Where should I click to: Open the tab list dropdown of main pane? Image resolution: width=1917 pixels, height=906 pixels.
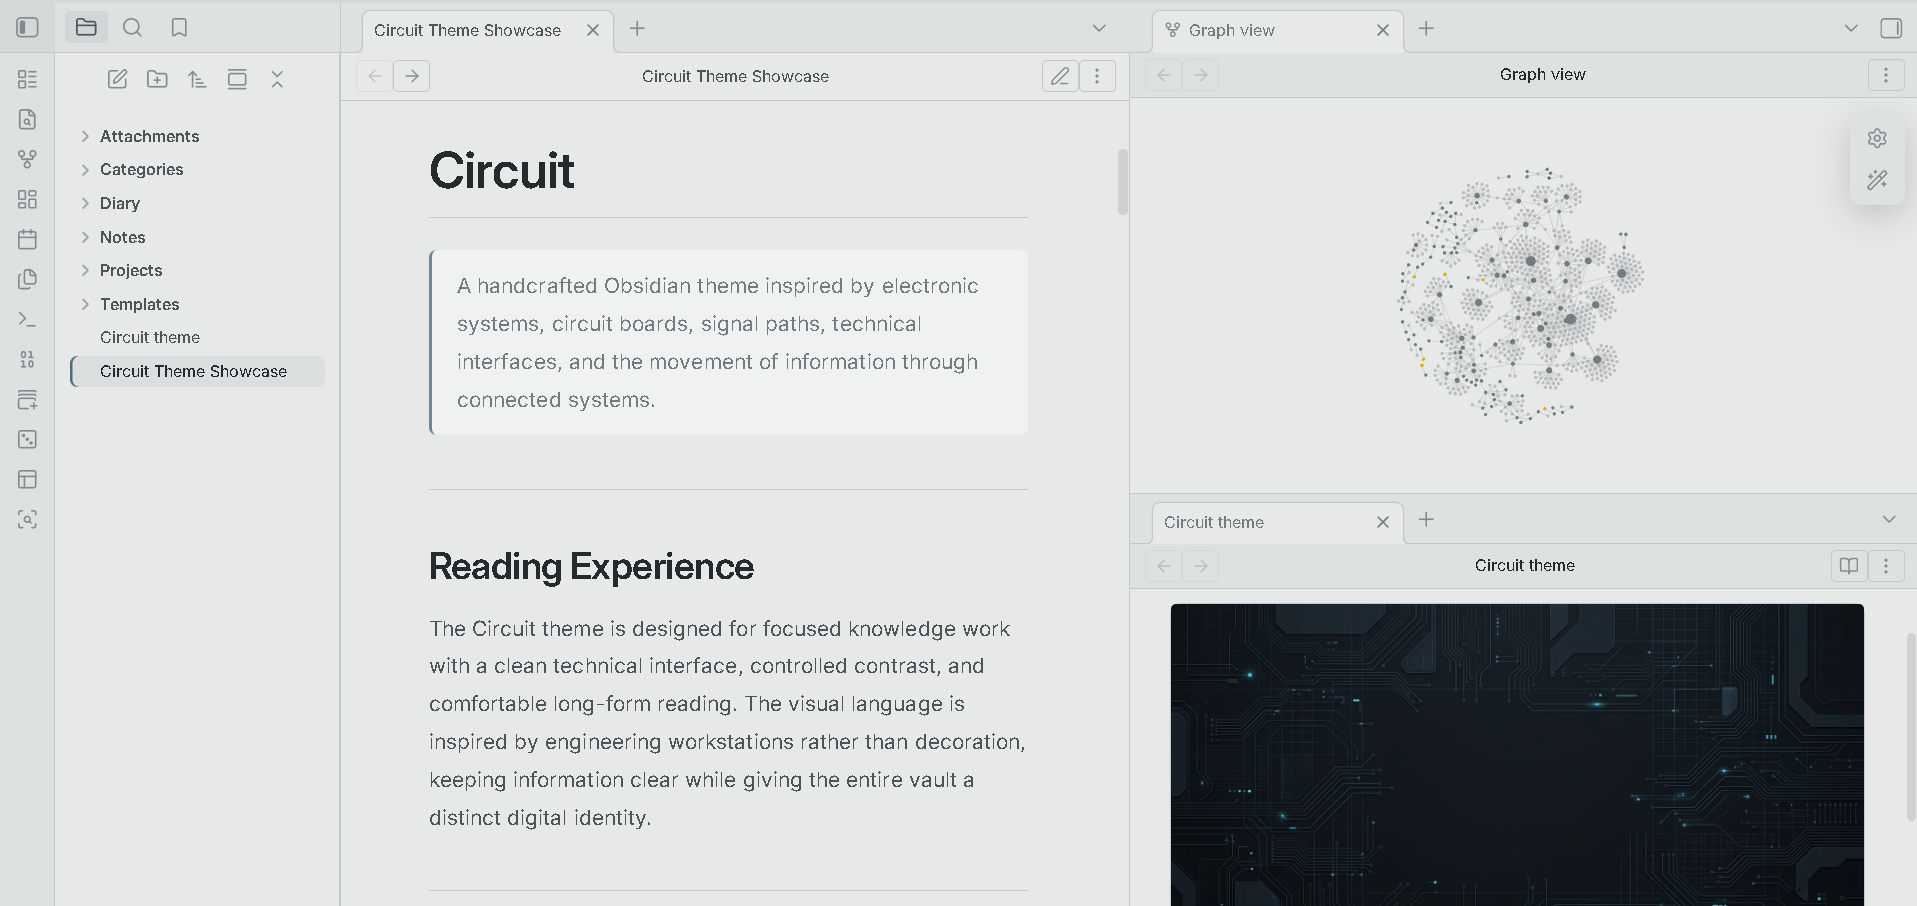[x=1099, y=29]
